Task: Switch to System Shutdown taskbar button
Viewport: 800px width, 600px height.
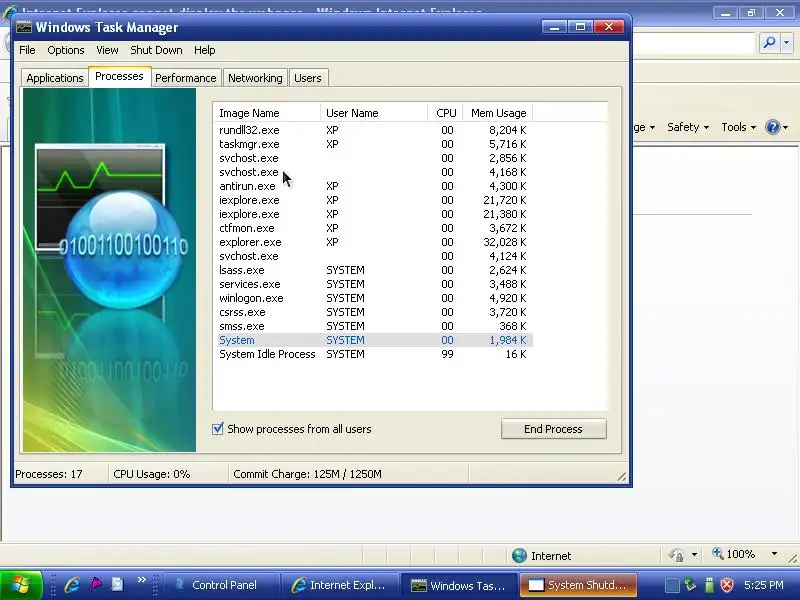Action: 578,585
